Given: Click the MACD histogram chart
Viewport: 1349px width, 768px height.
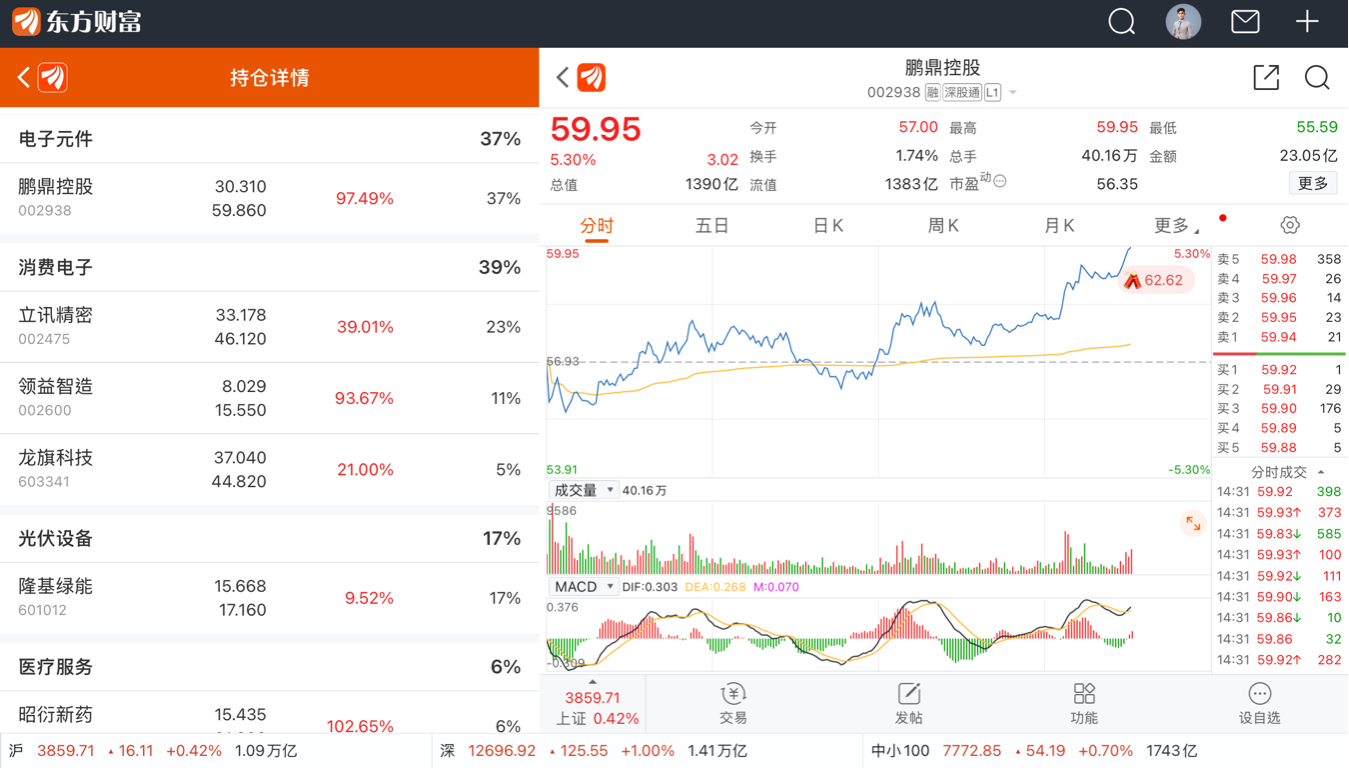Looking at the screenshot, I should click(879, 634).
